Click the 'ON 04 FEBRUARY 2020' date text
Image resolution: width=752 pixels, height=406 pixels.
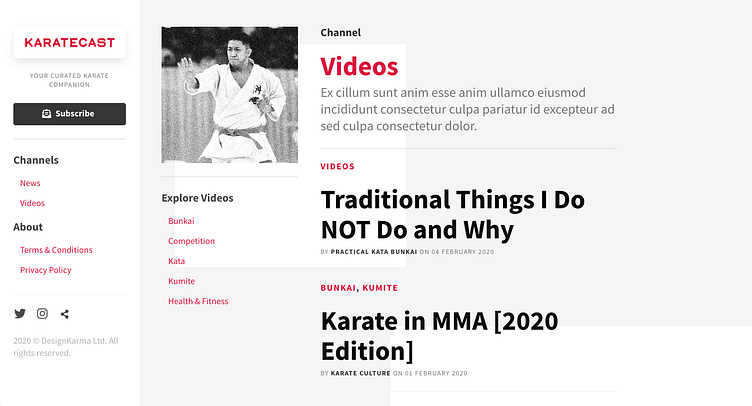tap(457, 252)
